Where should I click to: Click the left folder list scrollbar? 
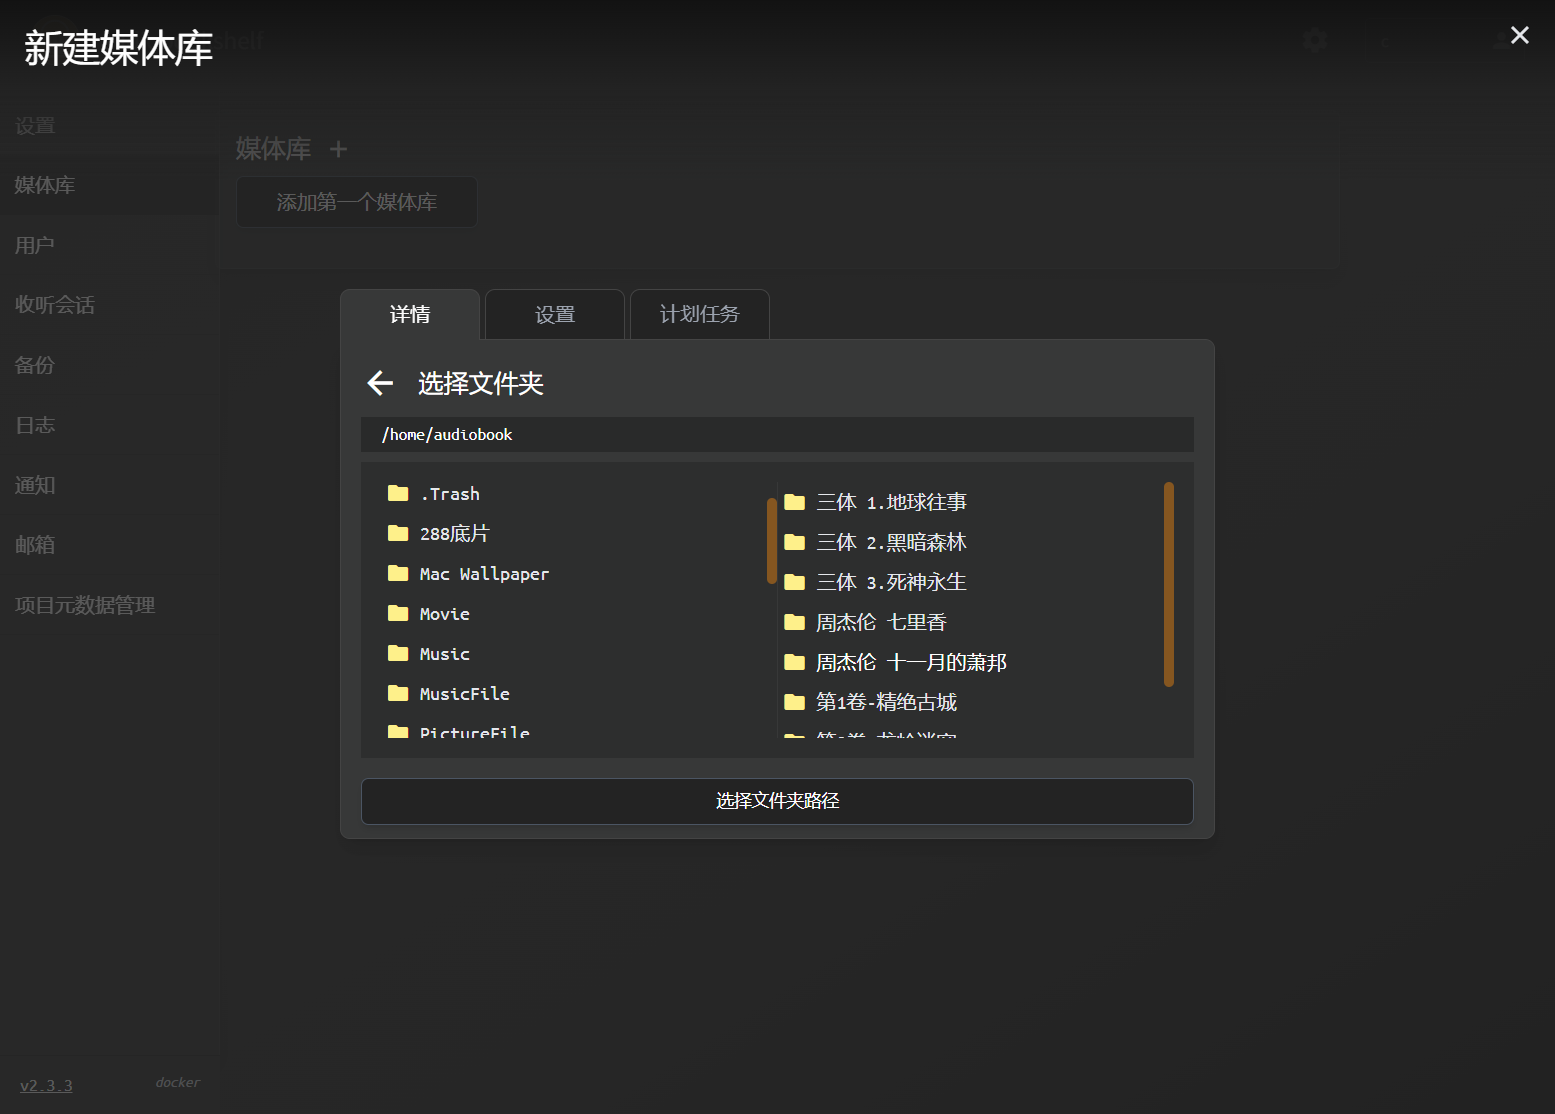pyautogui.click(x=771, y=540)
